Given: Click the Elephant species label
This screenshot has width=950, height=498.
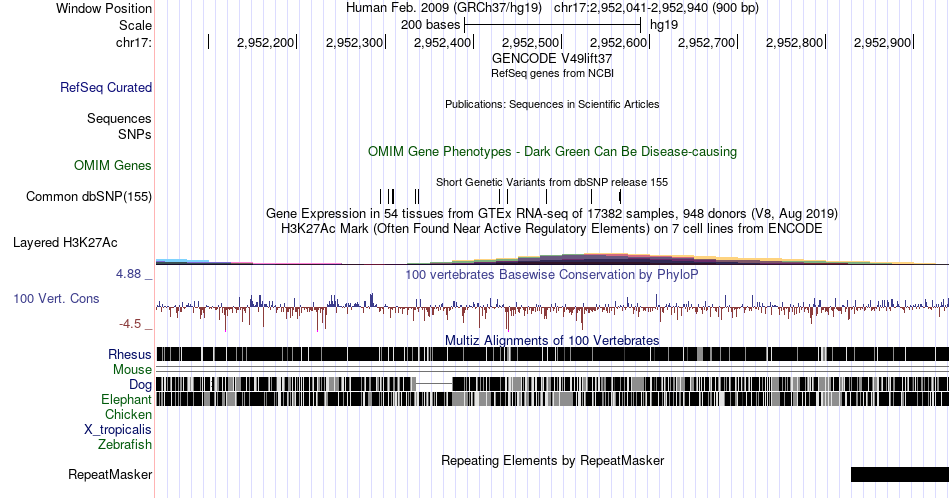Looking at the screenshot, I should (127, 399).
